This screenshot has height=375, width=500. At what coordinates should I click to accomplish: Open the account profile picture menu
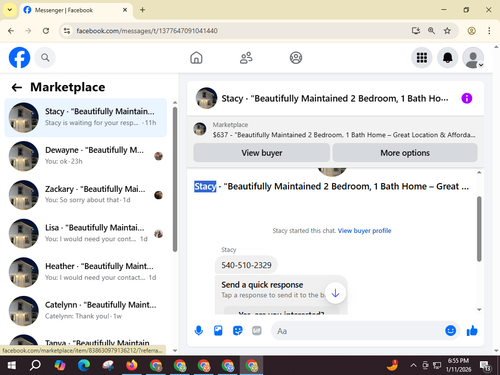pyautogui.click(x=473, y=58)
